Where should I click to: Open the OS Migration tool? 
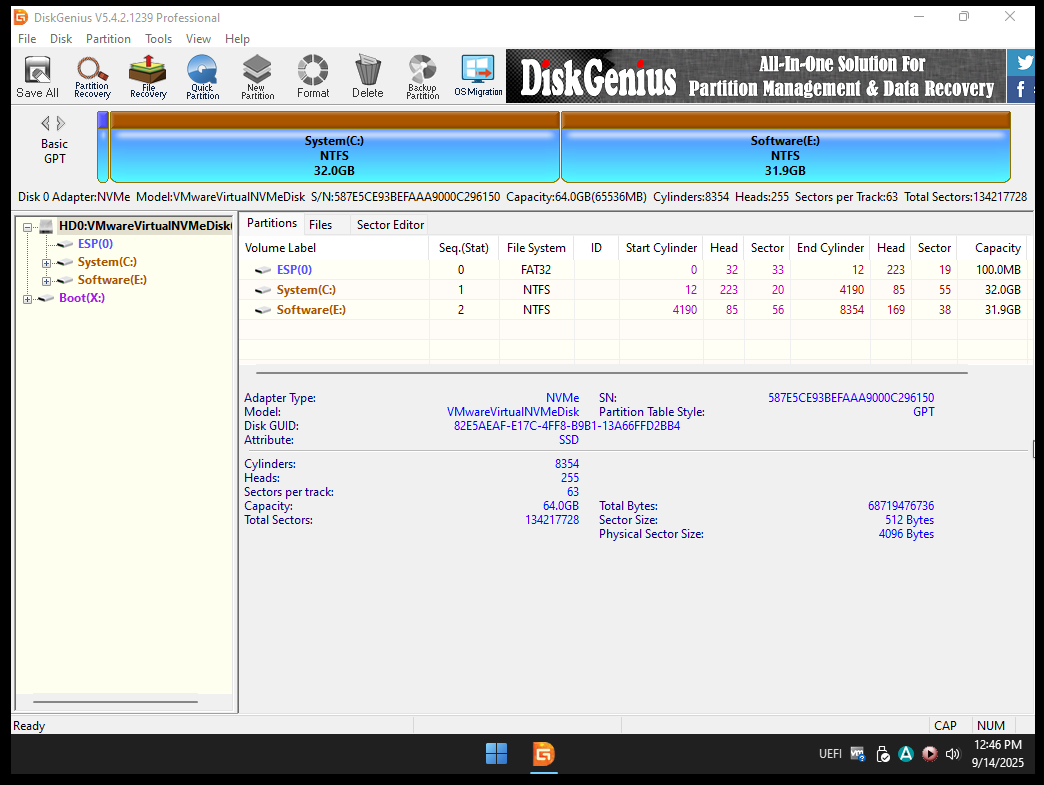[x=478, y=77]
